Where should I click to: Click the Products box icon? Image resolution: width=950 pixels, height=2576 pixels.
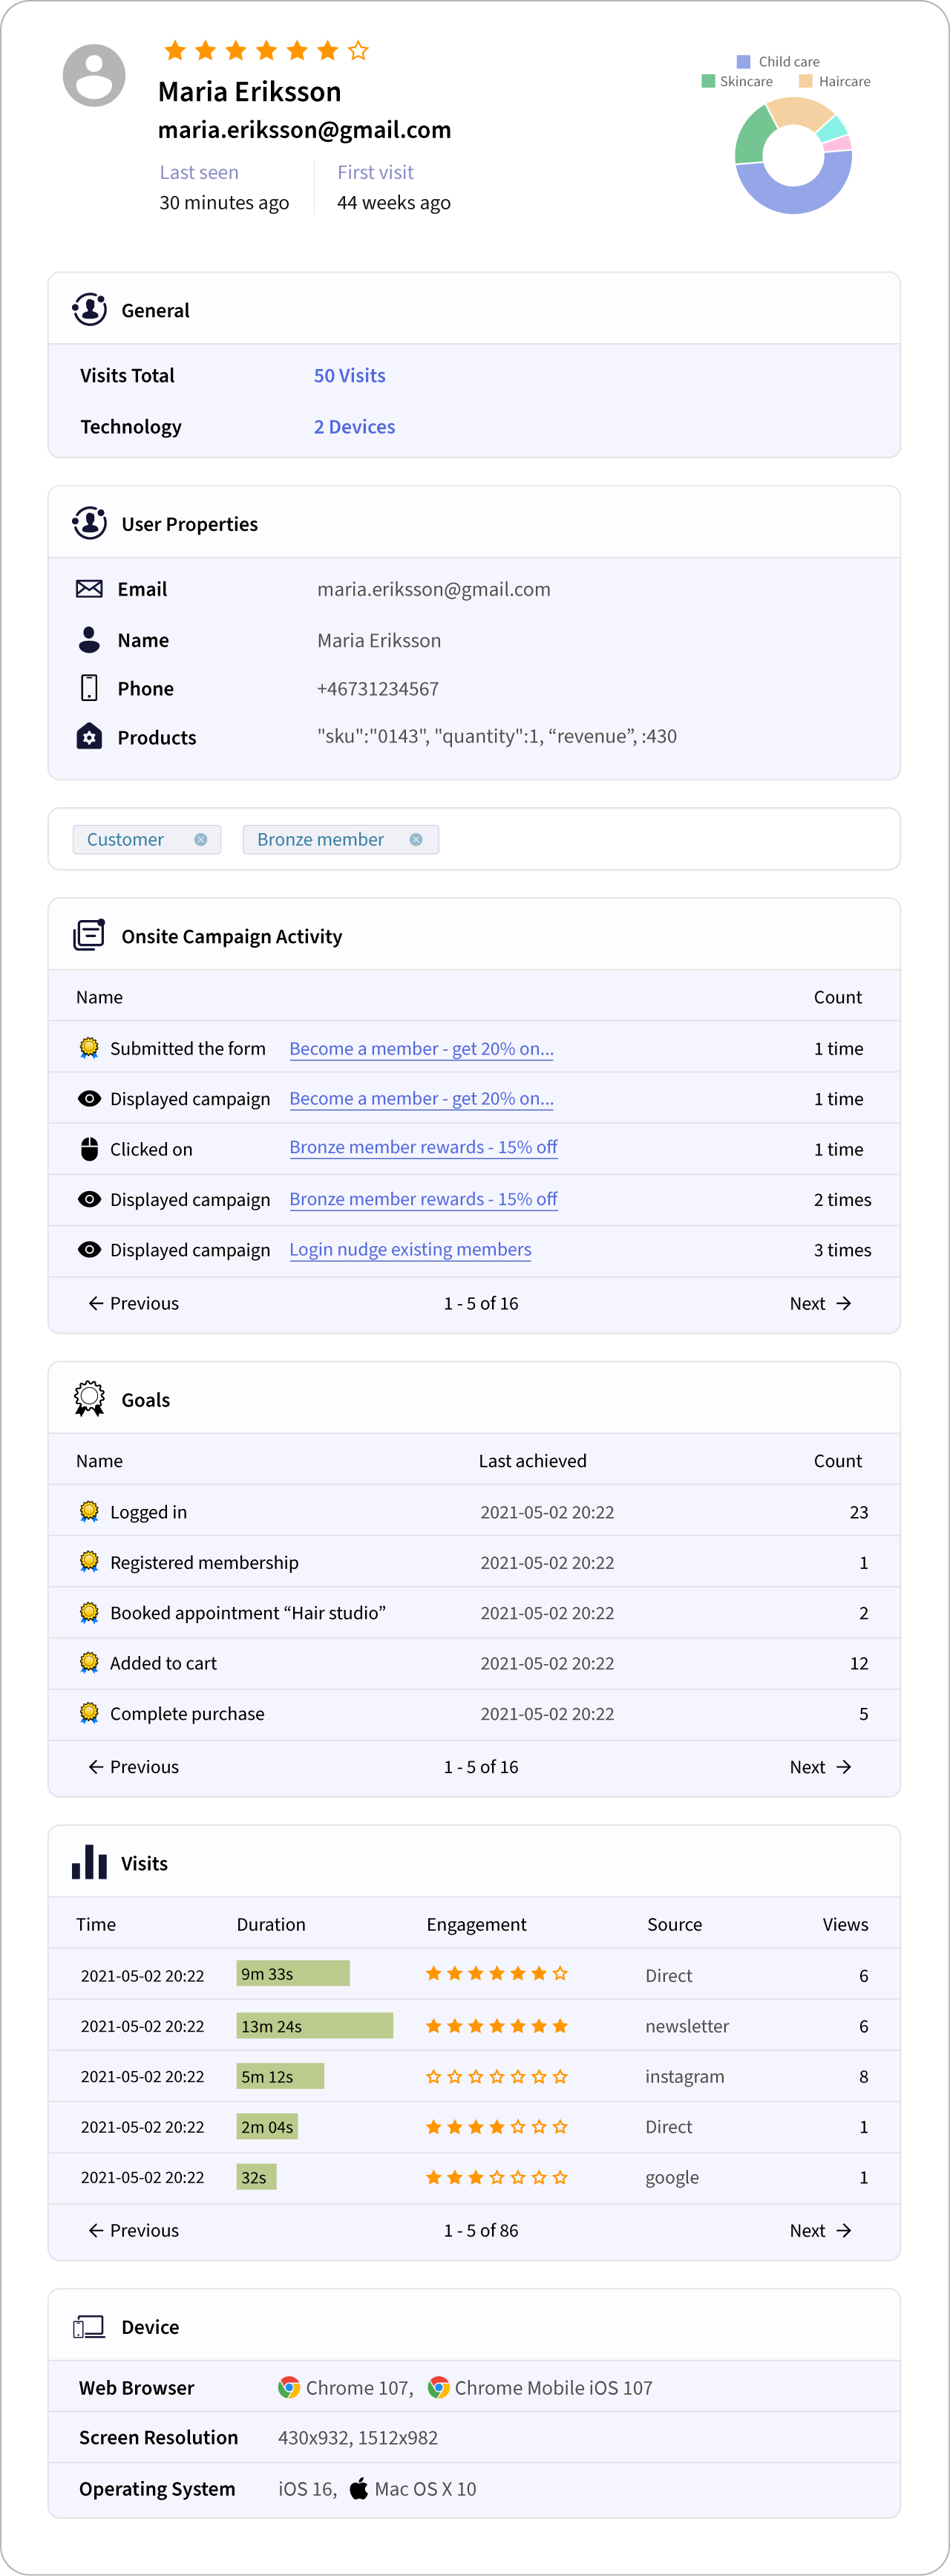point(89,737)
